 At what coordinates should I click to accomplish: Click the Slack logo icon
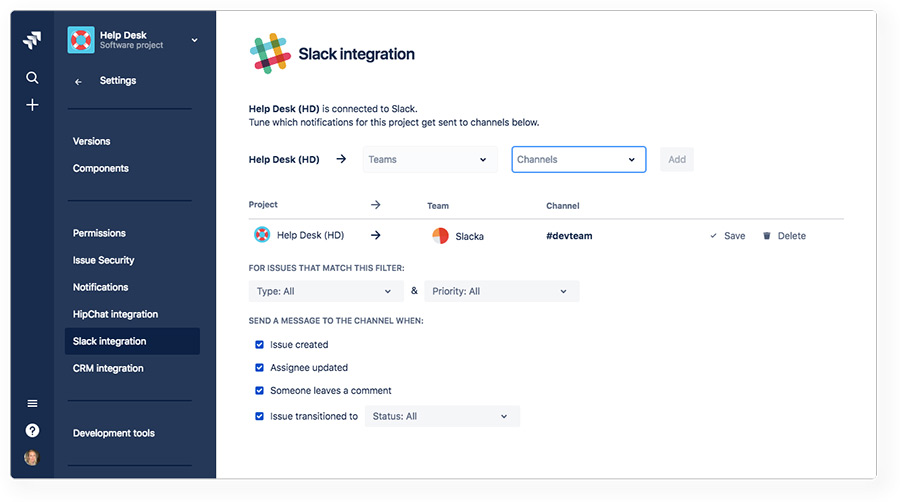click(270, 53)
